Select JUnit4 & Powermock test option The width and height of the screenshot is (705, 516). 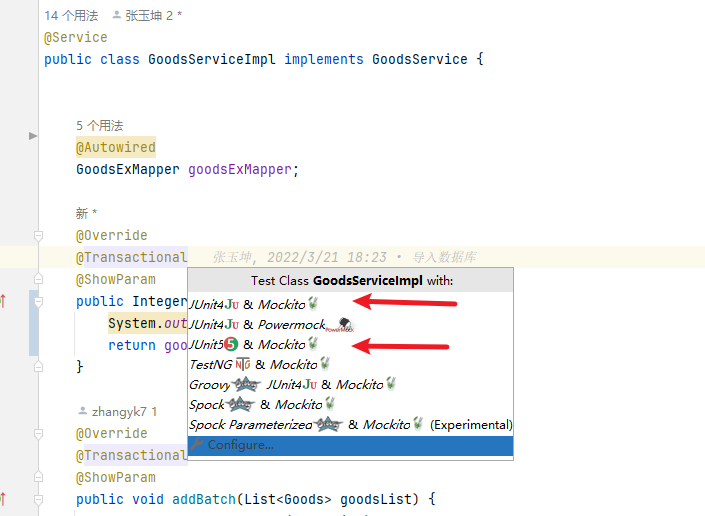(350, 325)
